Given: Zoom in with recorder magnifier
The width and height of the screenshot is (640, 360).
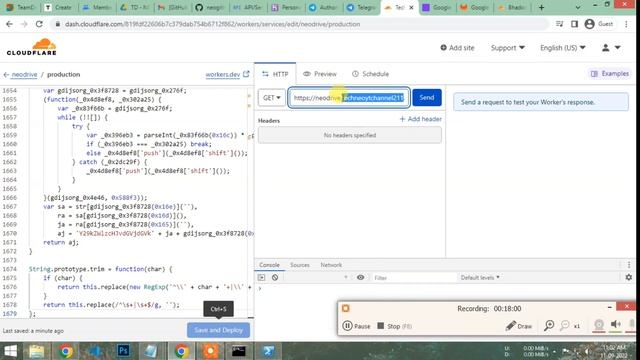Looking at the screenshot, I should coord(549,325).
